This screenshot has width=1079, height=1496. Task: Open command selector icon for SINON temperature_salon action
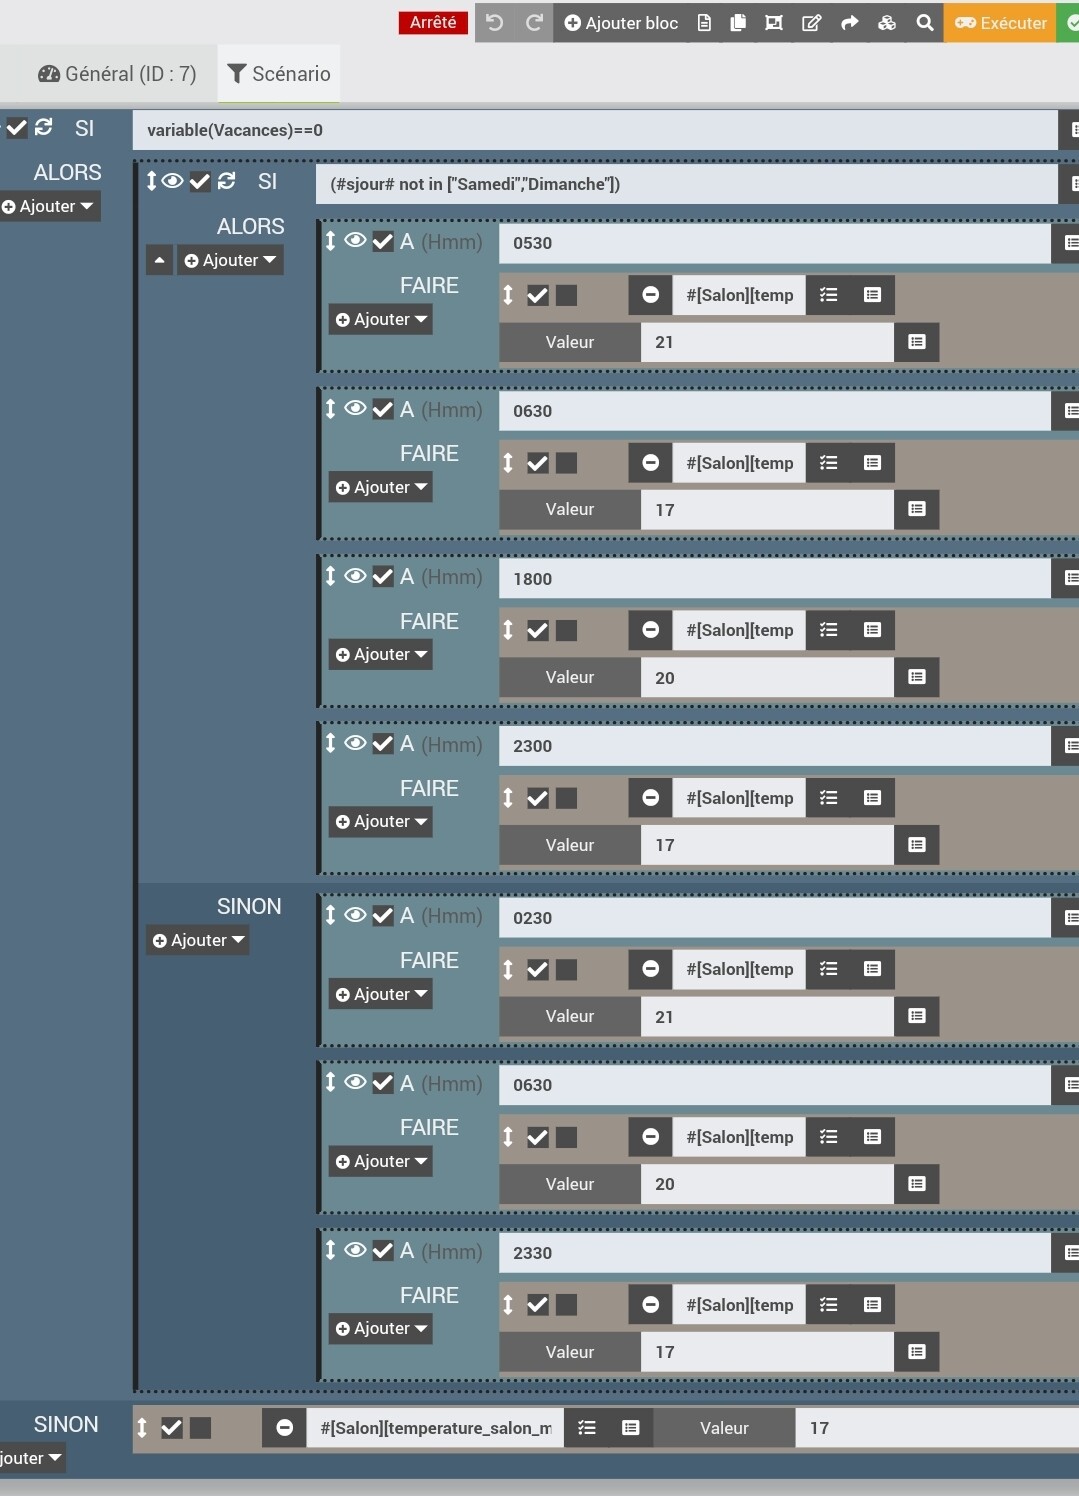(x=630, y=1428)
